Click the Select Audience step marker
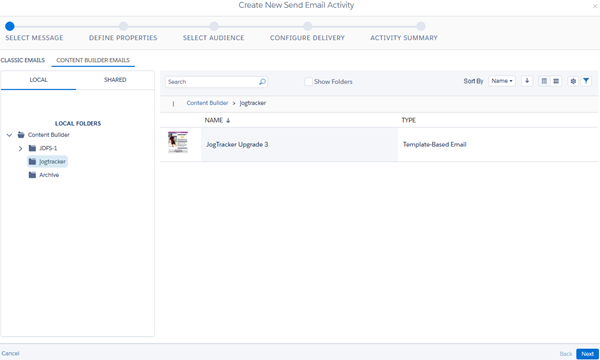Image resolution: width=600 pixels, height=360 pixels. click(x=214, y=26)
